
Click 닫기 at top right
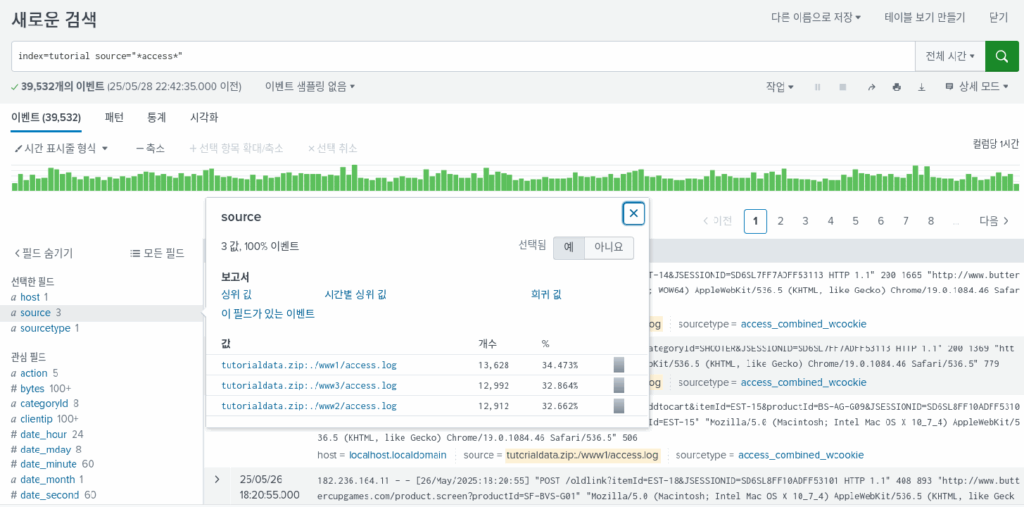point(999,18)
